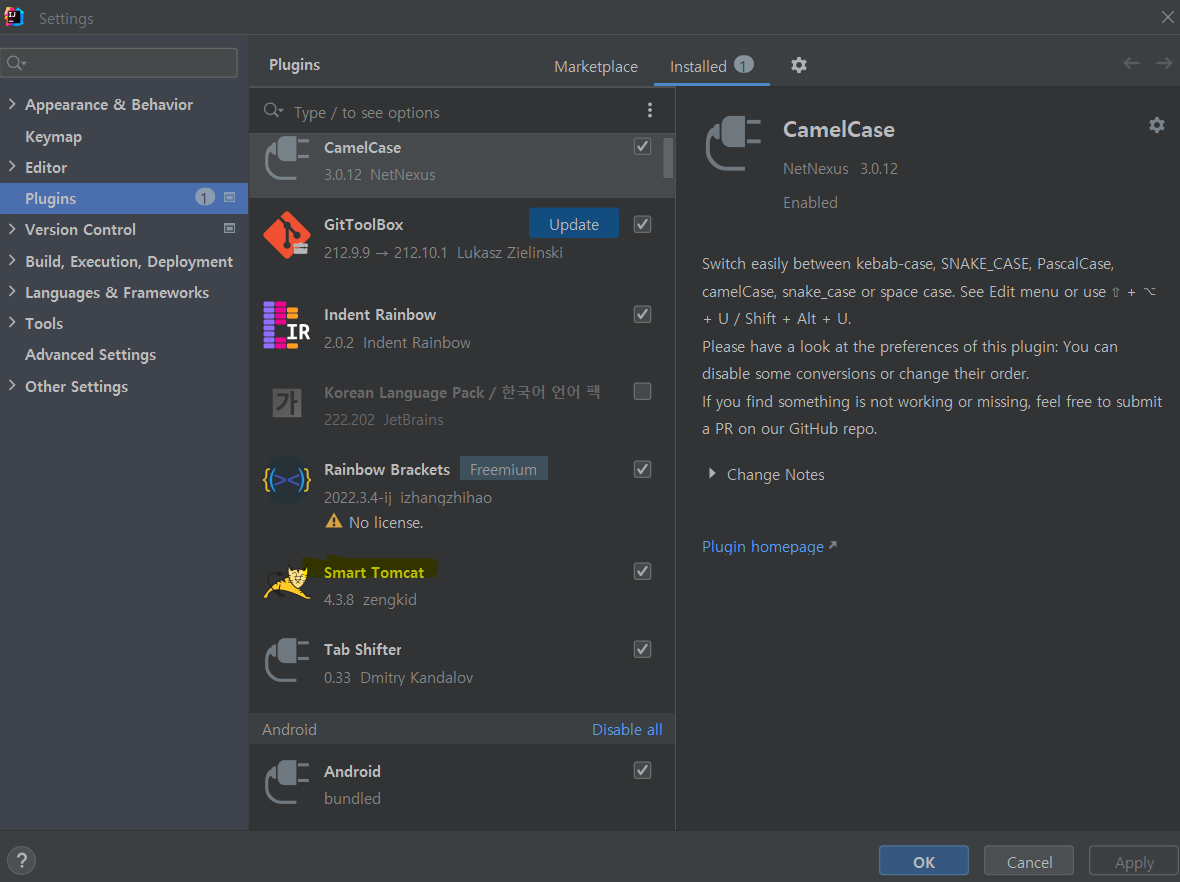
Task: Click the Freemium tag on Rainbow Brackets
Action: pos(503,469)
